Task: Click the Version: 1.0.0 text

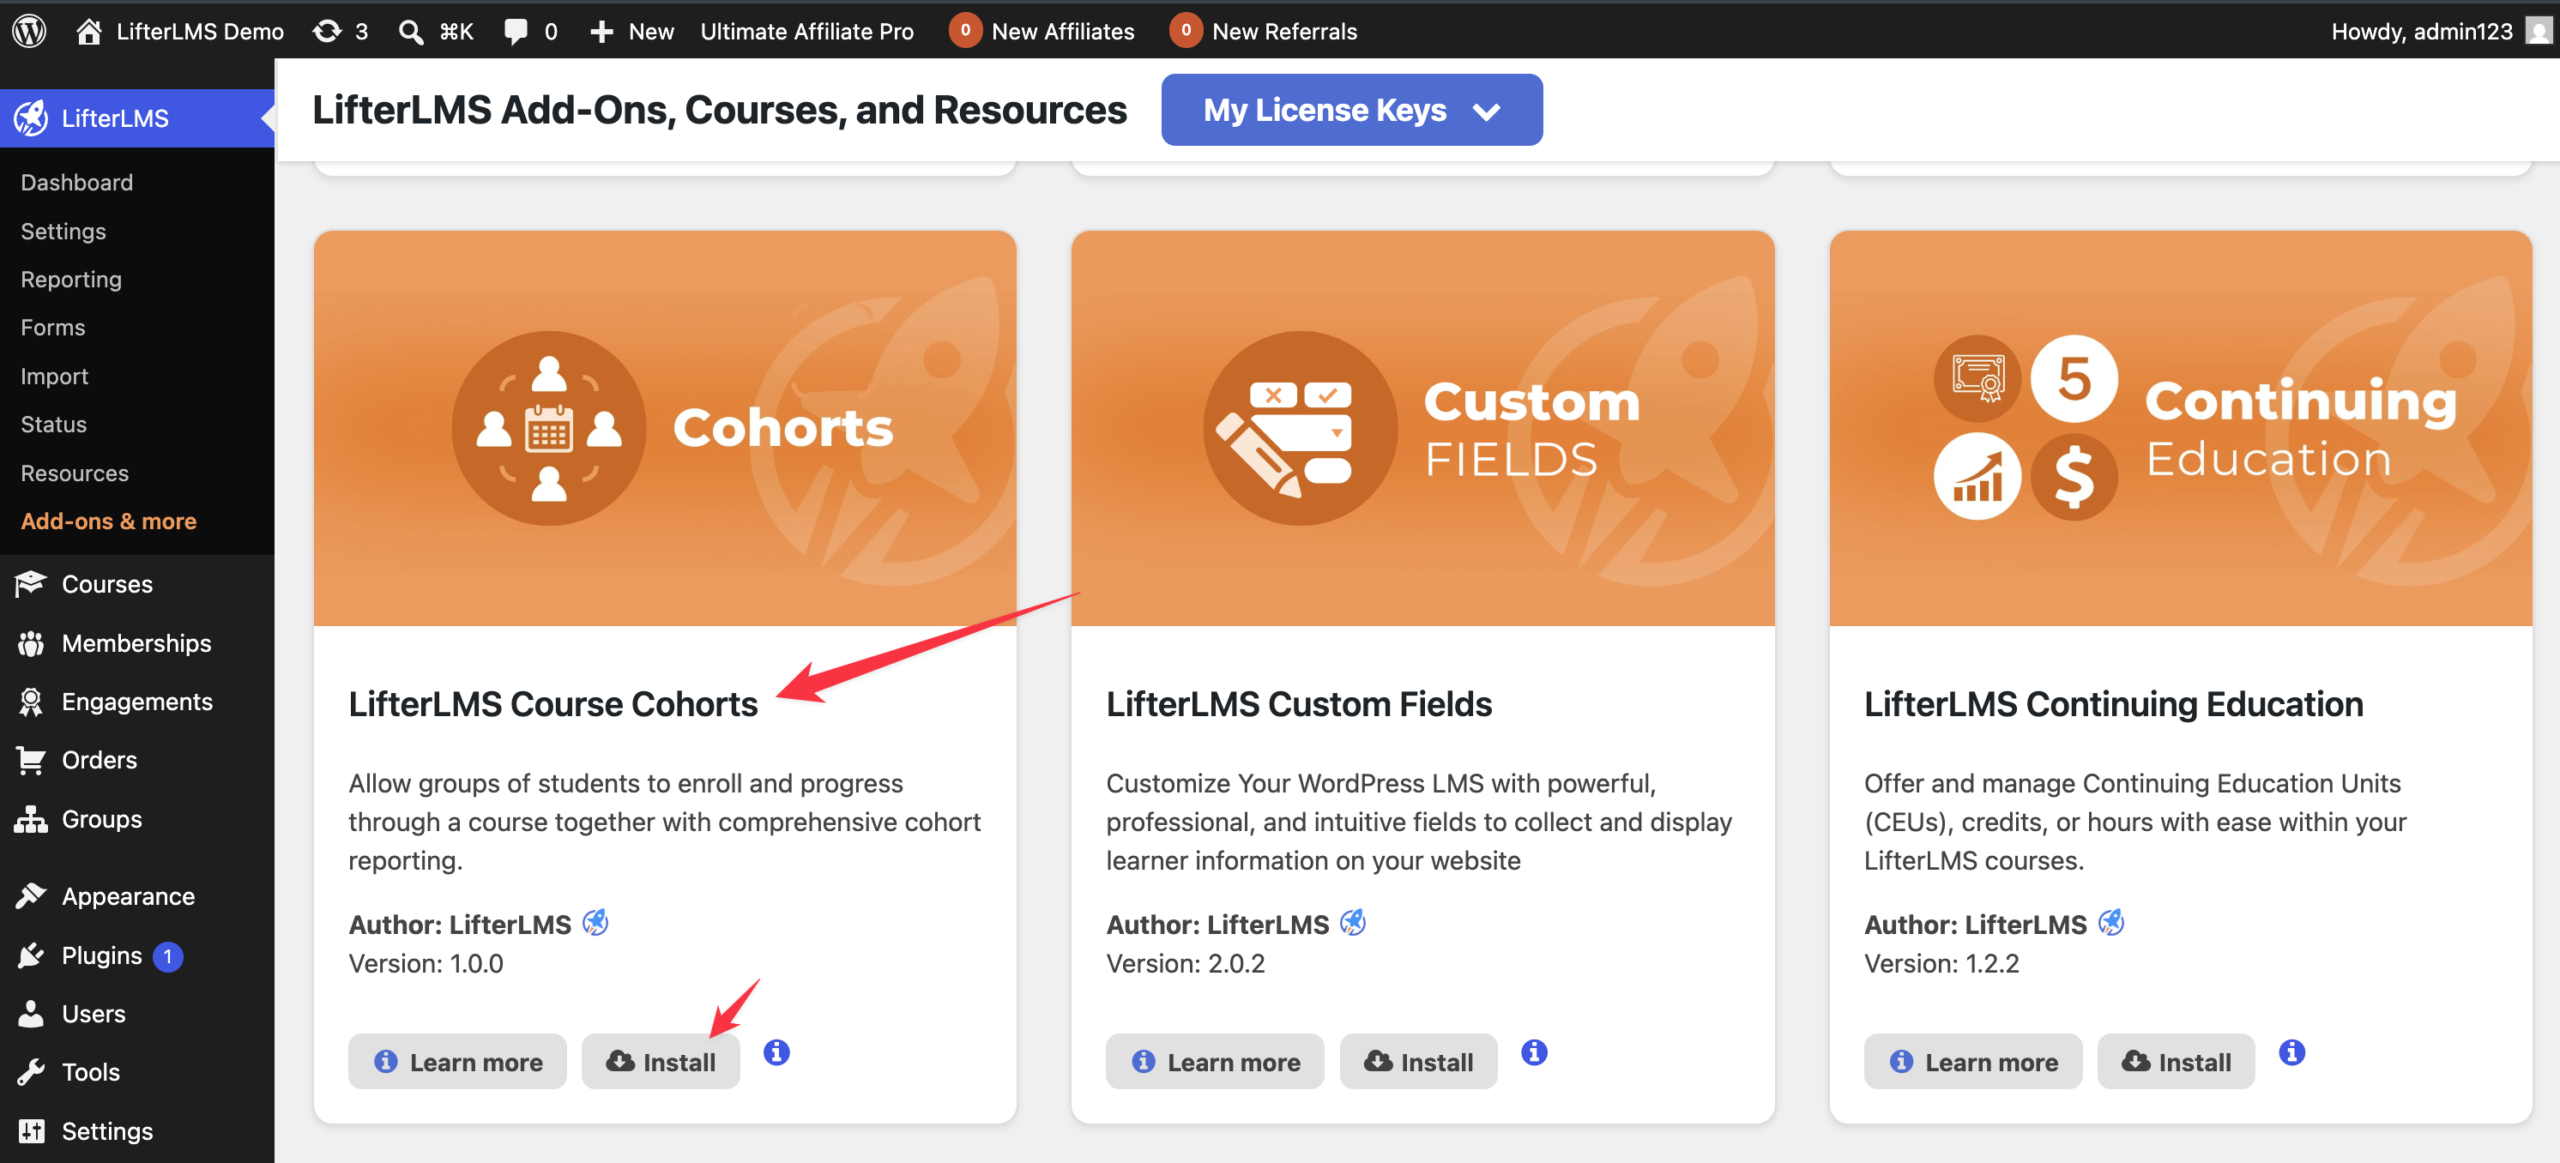Action: pos(426,963)
